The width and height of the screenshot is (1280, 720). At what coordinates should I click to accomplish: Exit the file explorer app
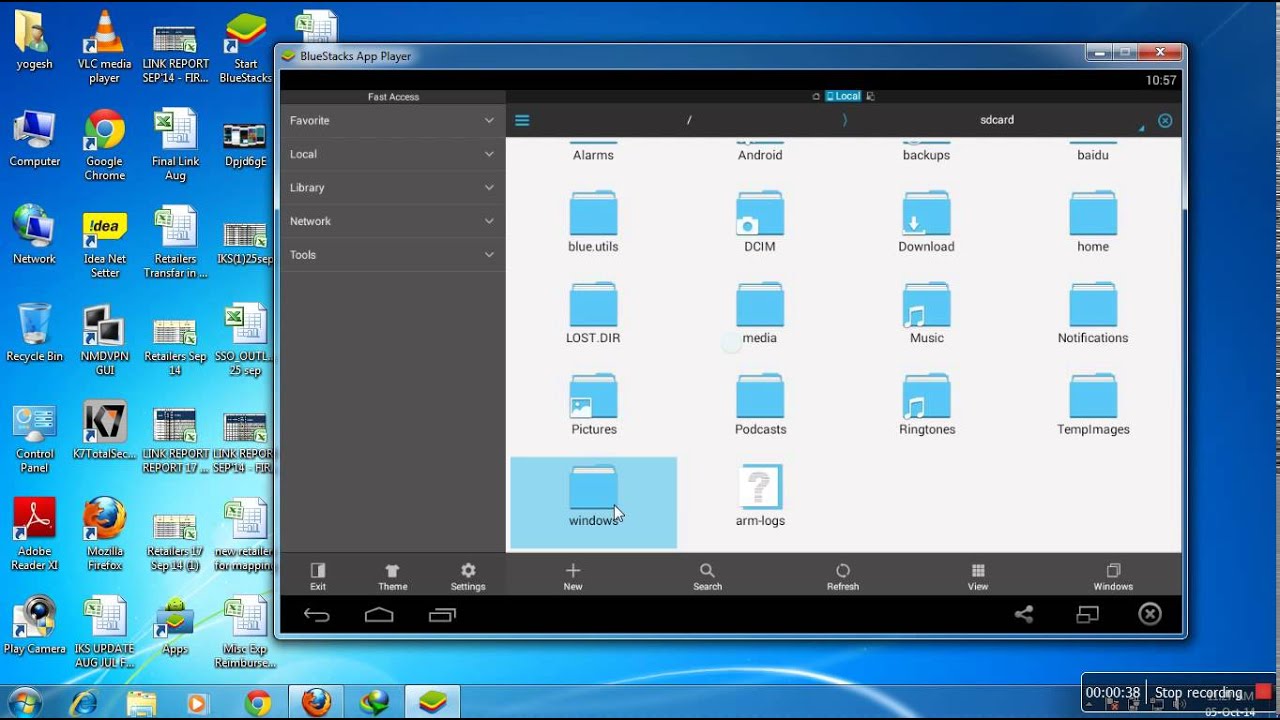click(318, 576)
